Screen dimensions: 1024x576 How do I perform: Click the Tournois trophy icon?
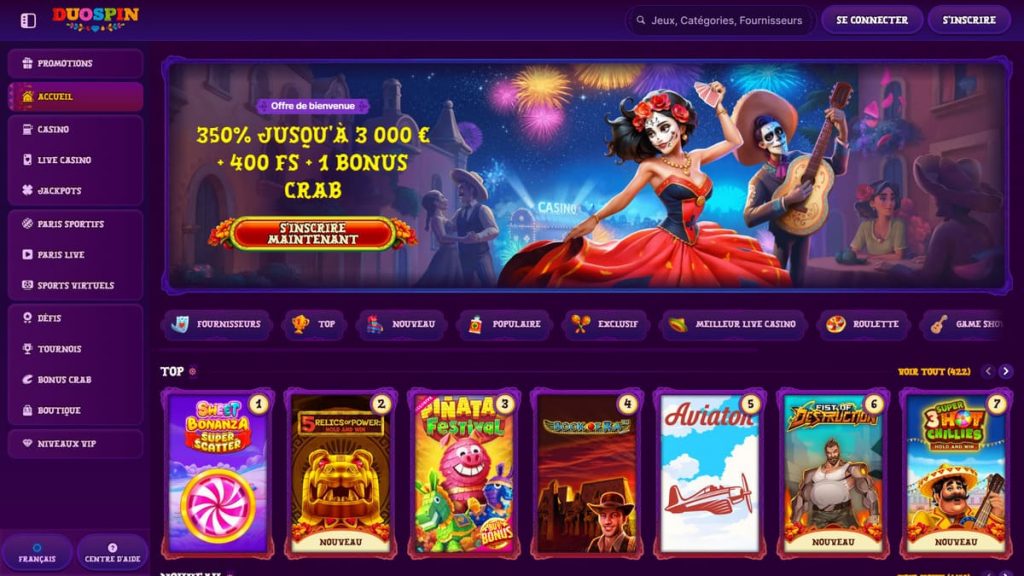27,349
